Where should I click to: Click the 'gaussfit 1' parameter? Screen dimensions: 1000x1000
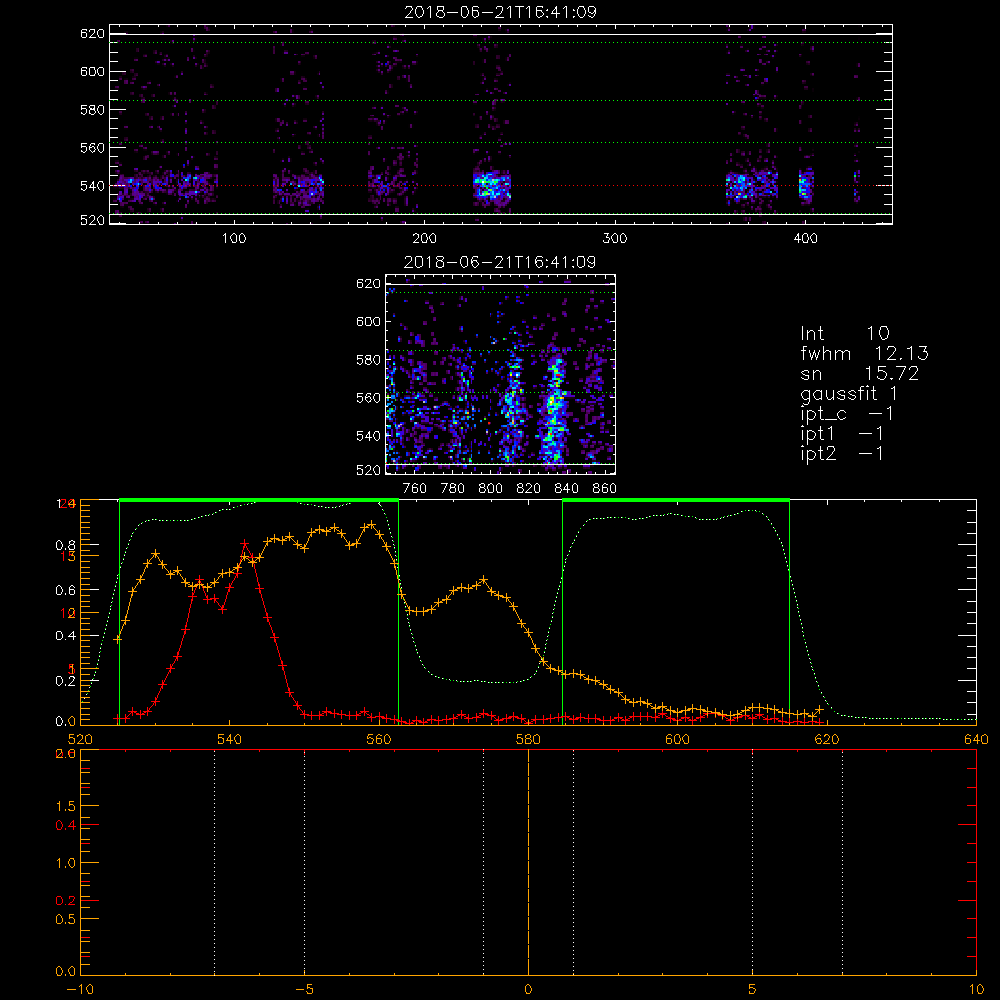coord(849,393)
